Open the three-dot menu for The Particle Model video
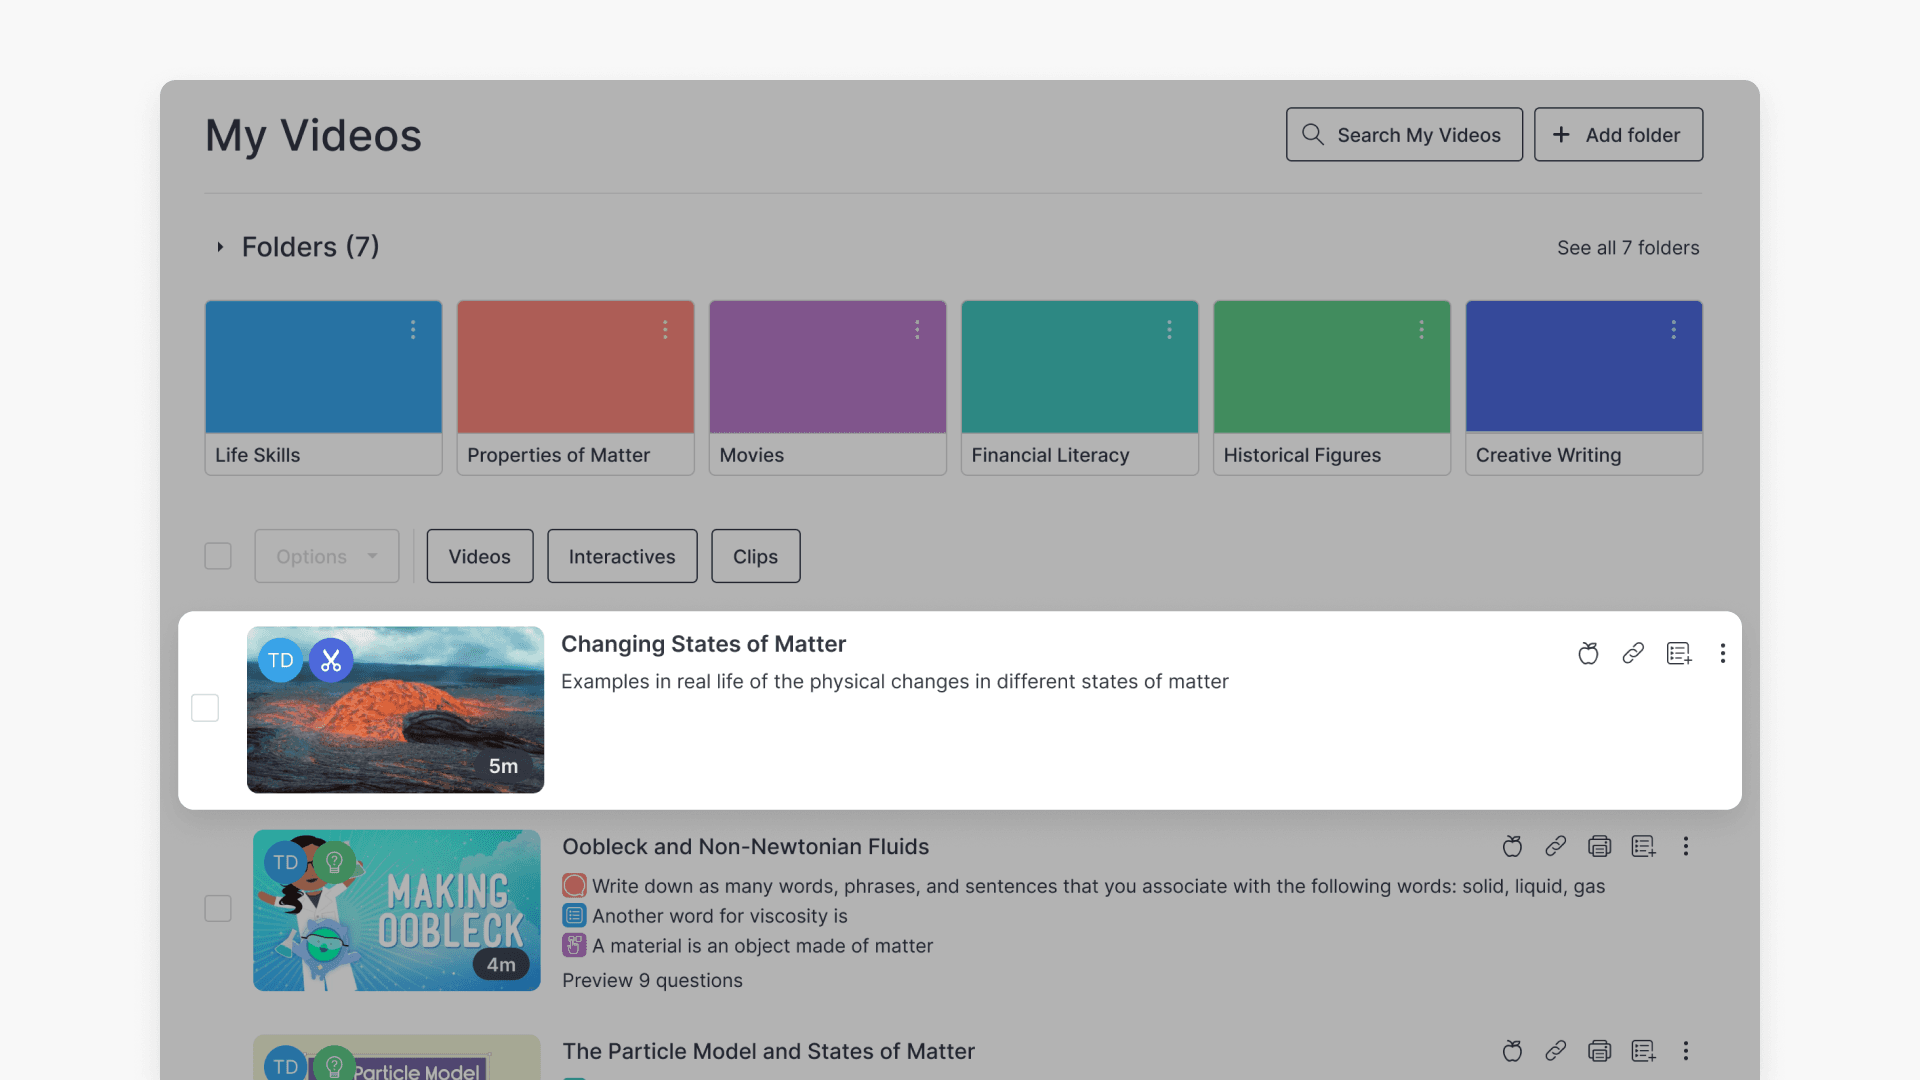 (1686, 1051)
